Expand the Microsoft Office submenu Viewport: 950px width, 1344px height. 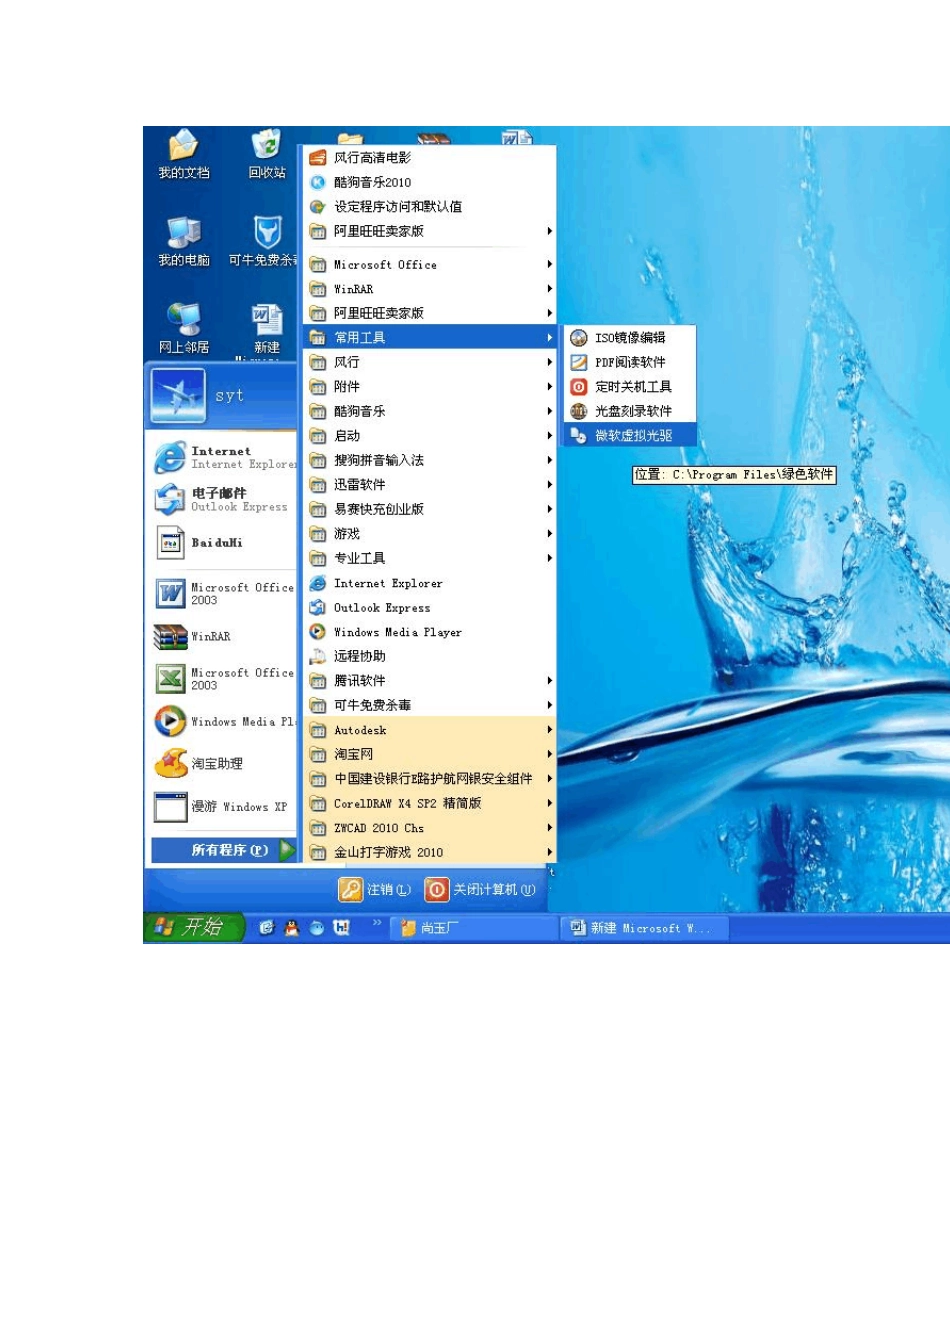pyautogui.click(x=430, y=264)
